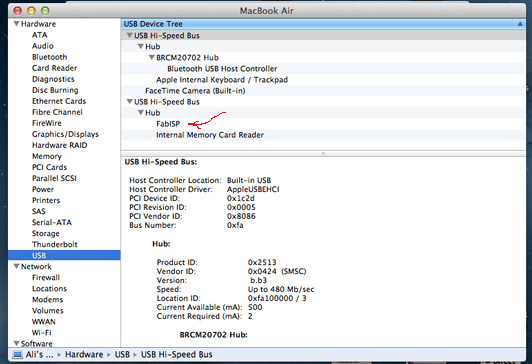Minimize the window with yellow button
This screenshot has height=364, width=532.
tap(31, 11)
